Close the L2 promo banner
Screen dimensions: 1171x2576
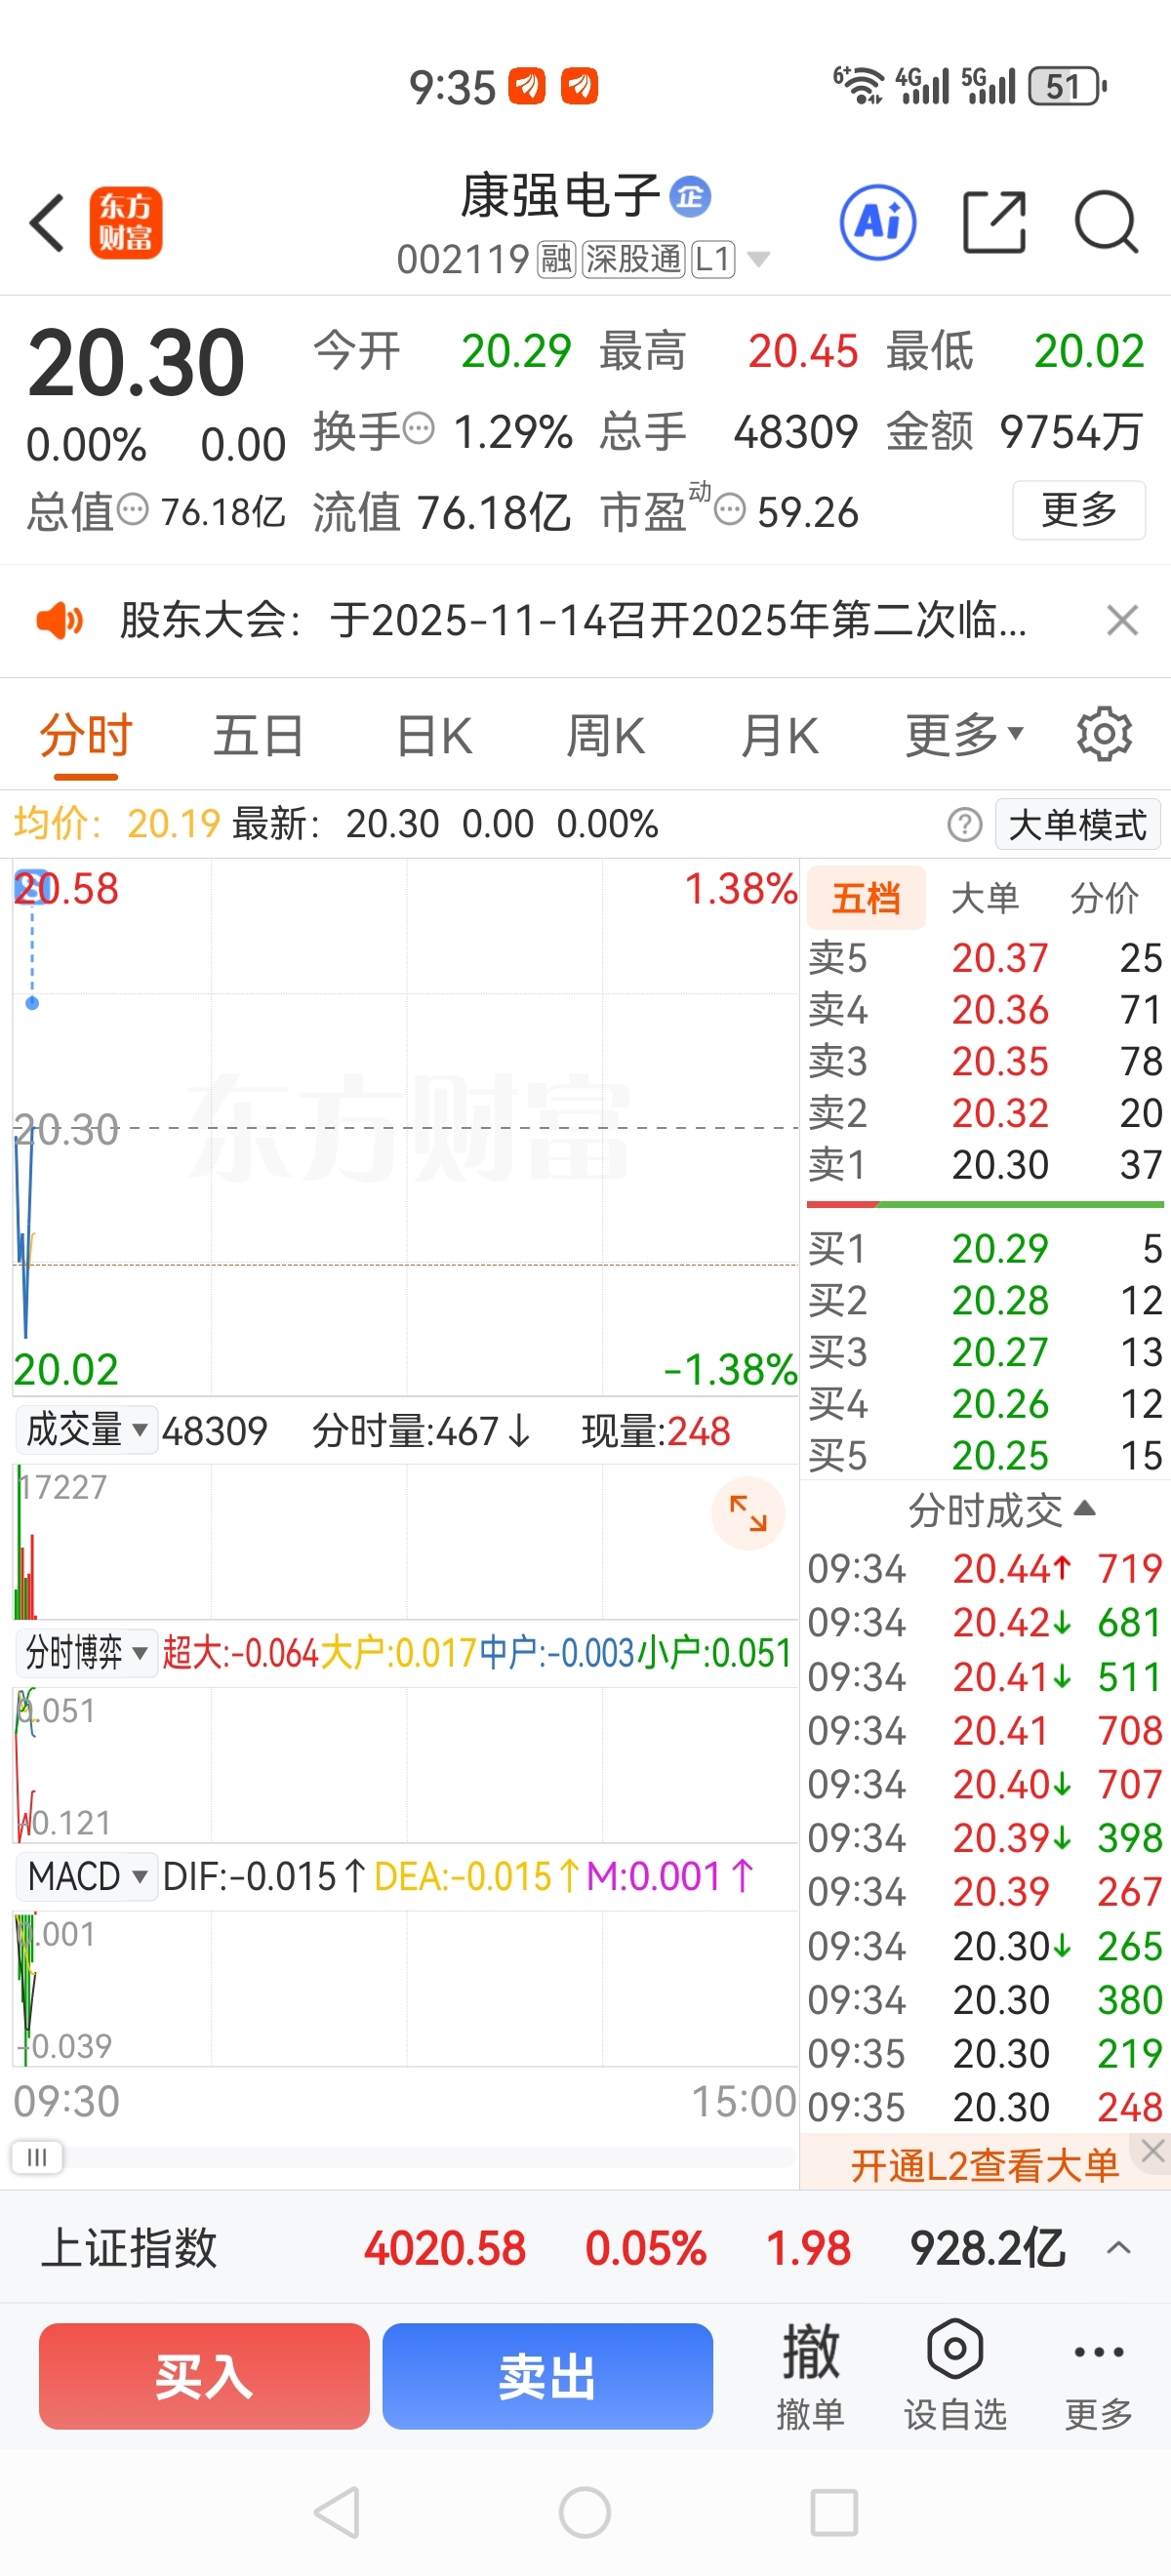(x=1153, y=2151)
